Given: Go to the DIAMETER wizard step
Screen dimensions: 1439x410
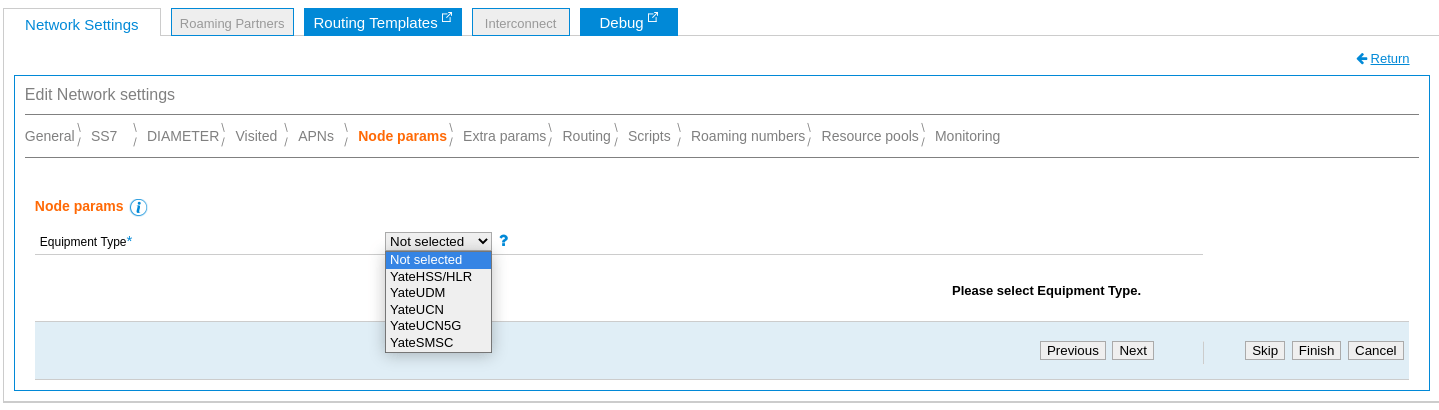Looking at the screenshot, I should (x=183, y=136).
